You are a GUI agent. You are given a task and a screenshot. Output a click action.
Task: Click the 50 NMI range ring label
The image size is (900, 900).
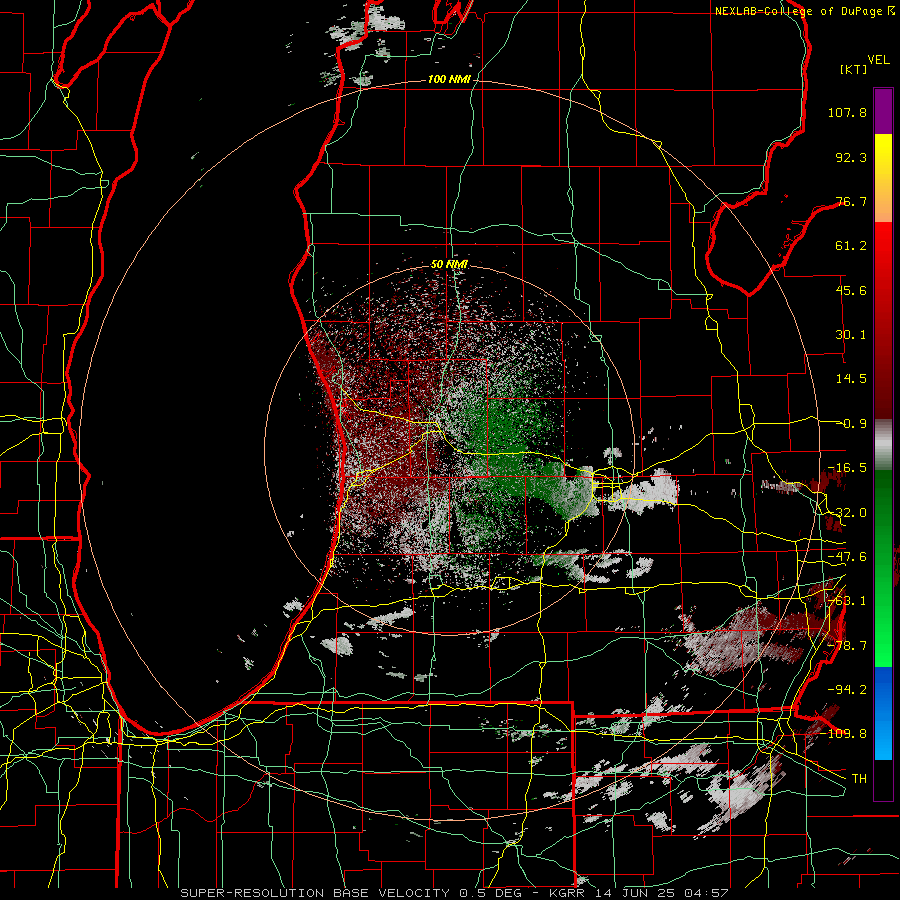(449, 264)
